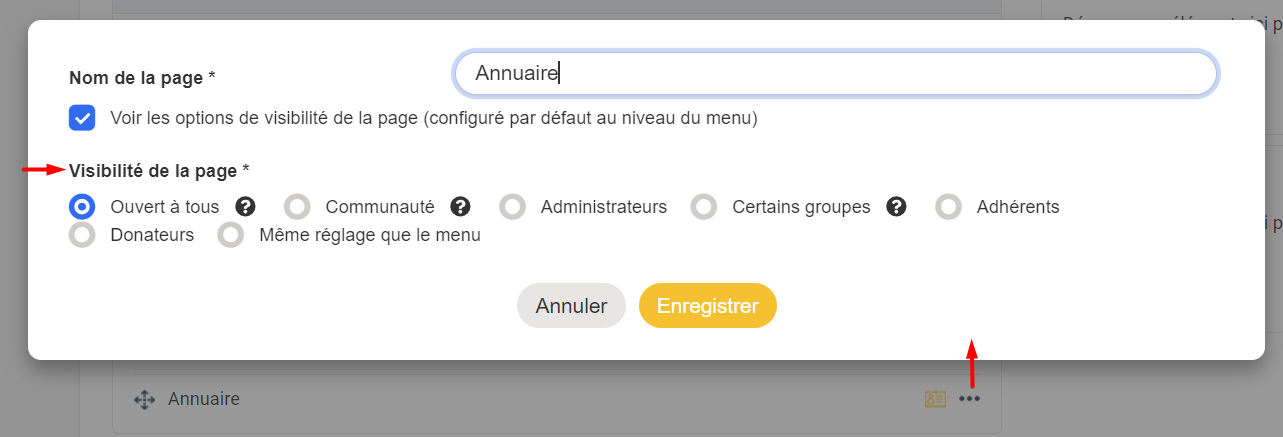Open the three-dot menu of Annuaire row
This screenshot has width=1283, height=437.
(970, 399)
